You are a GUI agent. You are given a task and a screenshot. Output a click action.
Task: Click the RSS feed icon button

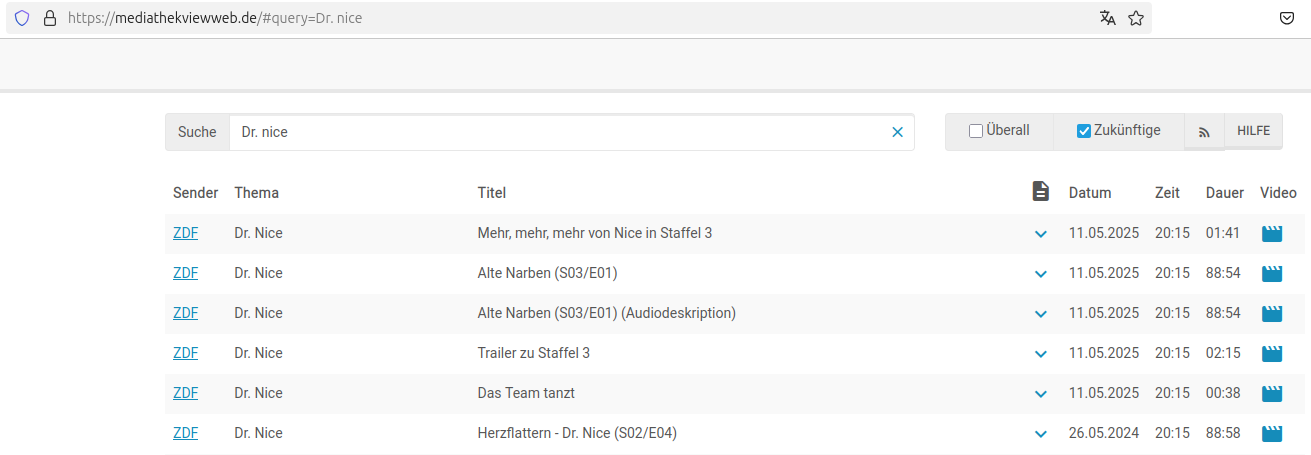click(x=1204, y=132)
